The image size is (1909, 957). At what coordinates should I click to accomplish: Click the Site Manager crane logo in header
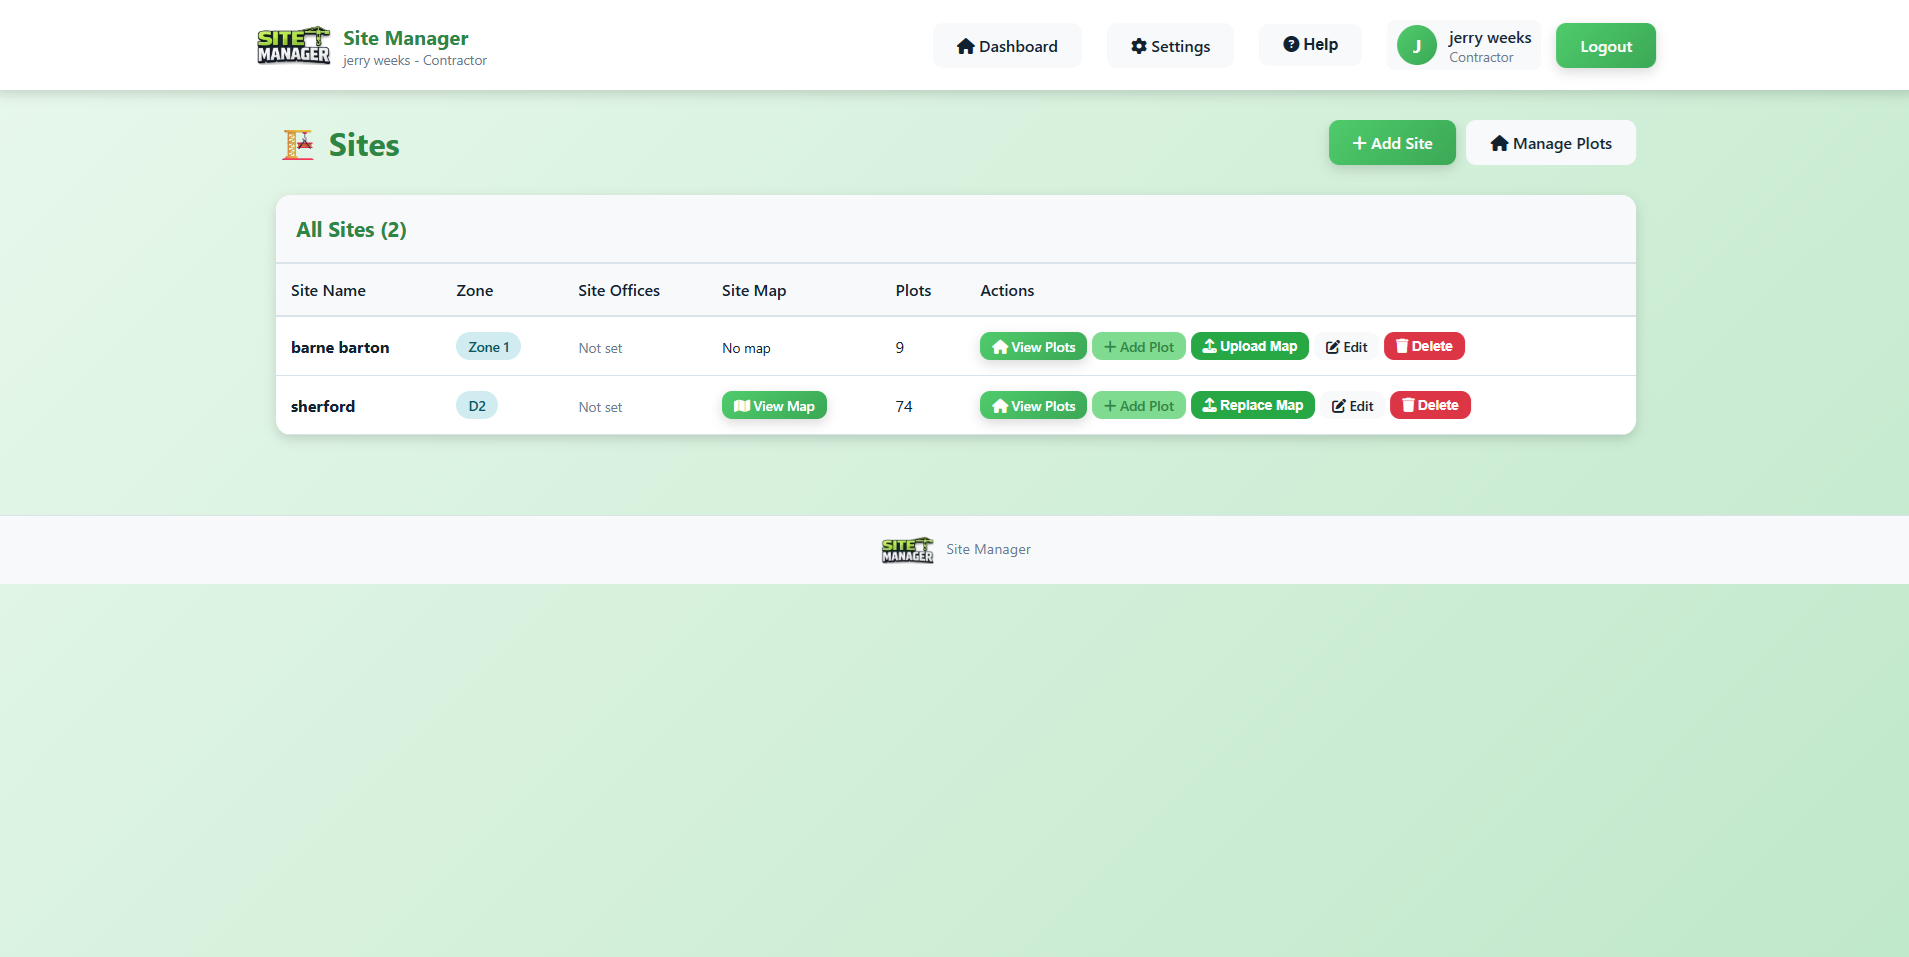[x=293, y=45]
